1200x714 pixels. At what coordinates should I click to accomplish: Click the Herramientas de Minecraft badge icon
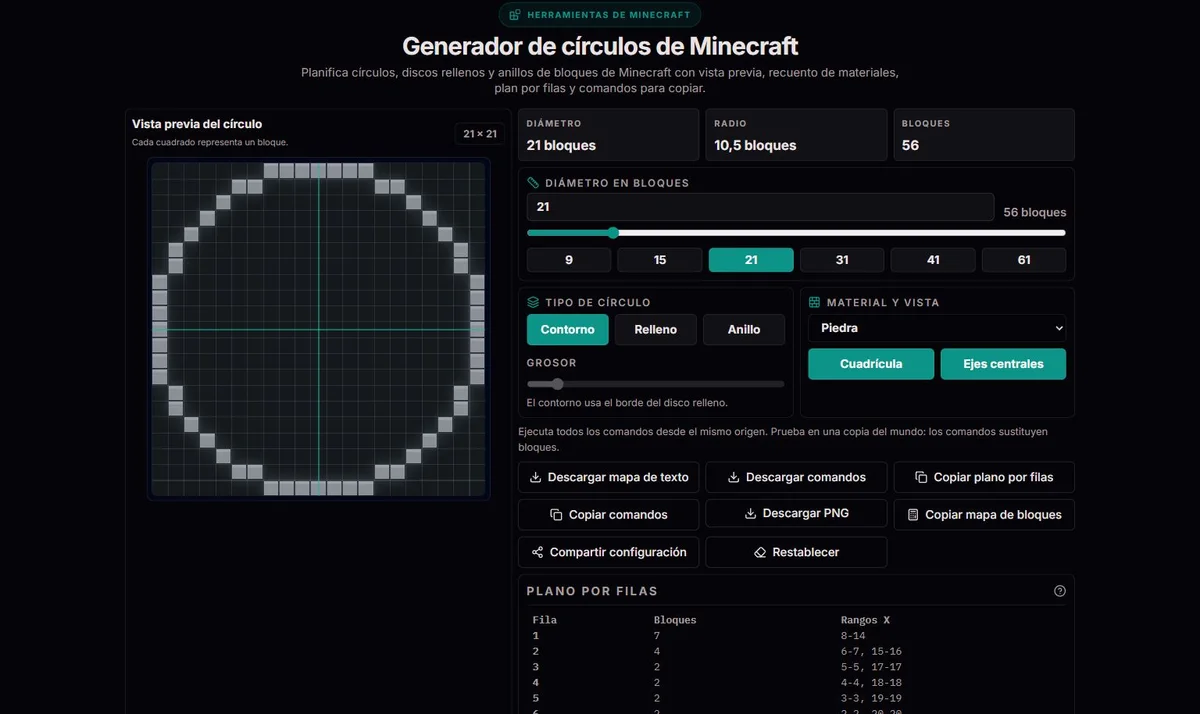click(515, 15)
